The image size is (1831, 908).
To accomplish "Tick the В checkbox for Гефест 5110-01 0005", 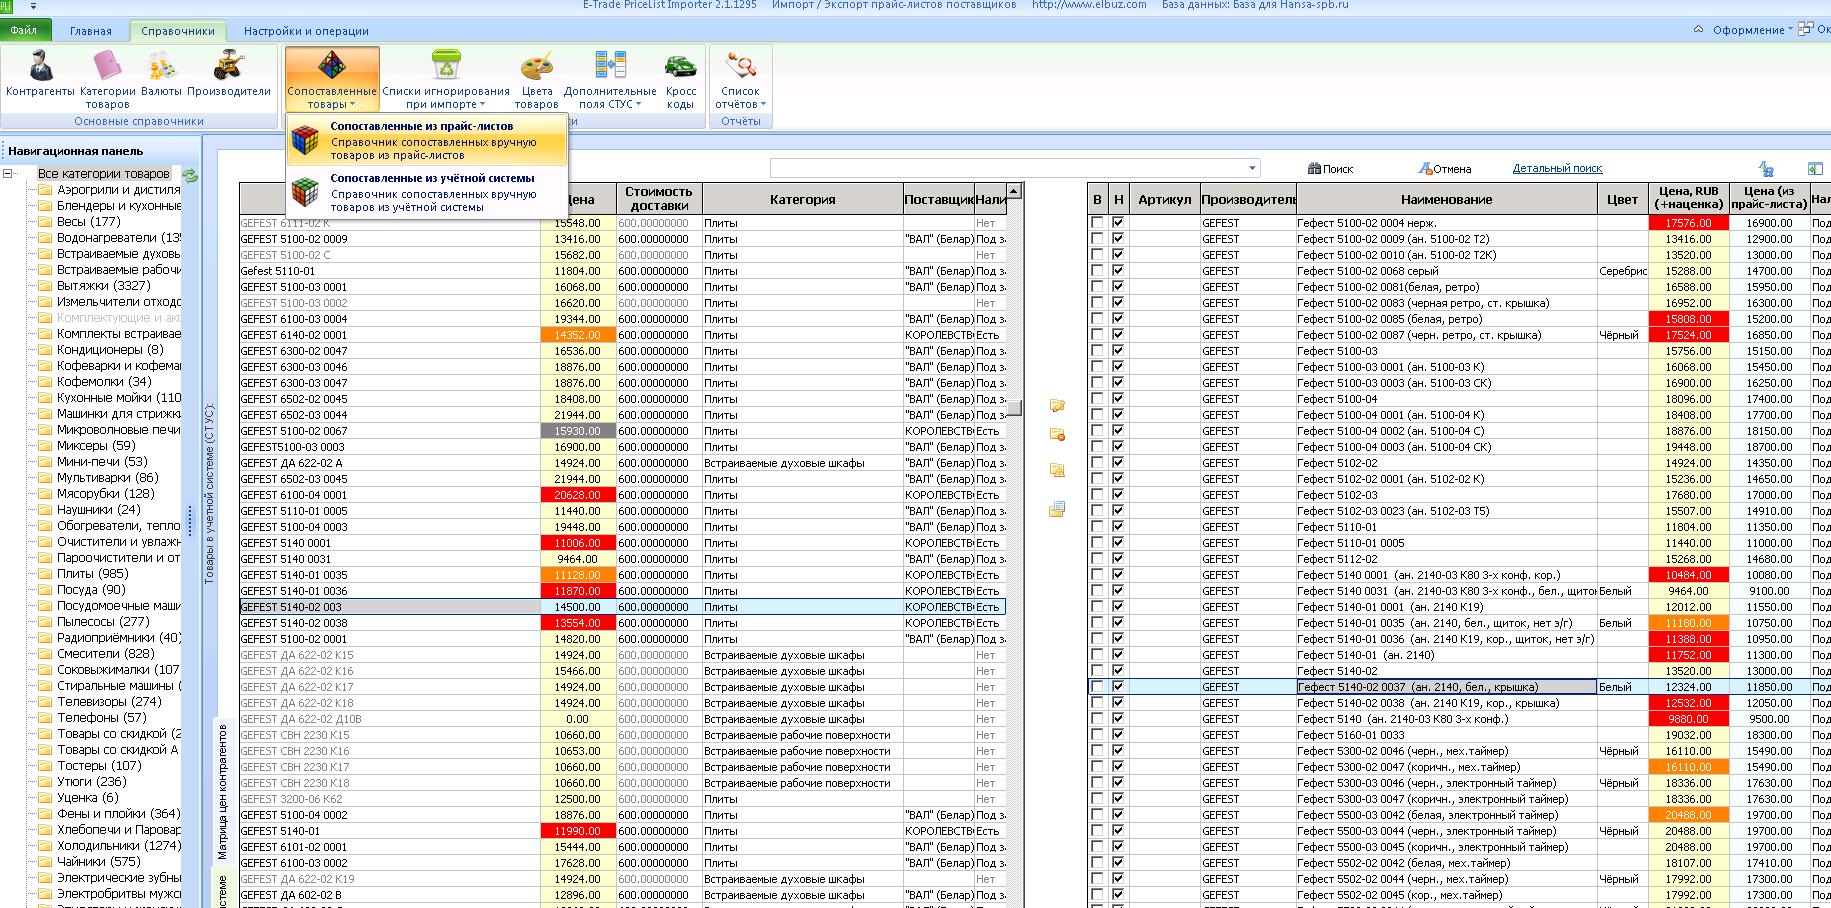I will 1098,543.
